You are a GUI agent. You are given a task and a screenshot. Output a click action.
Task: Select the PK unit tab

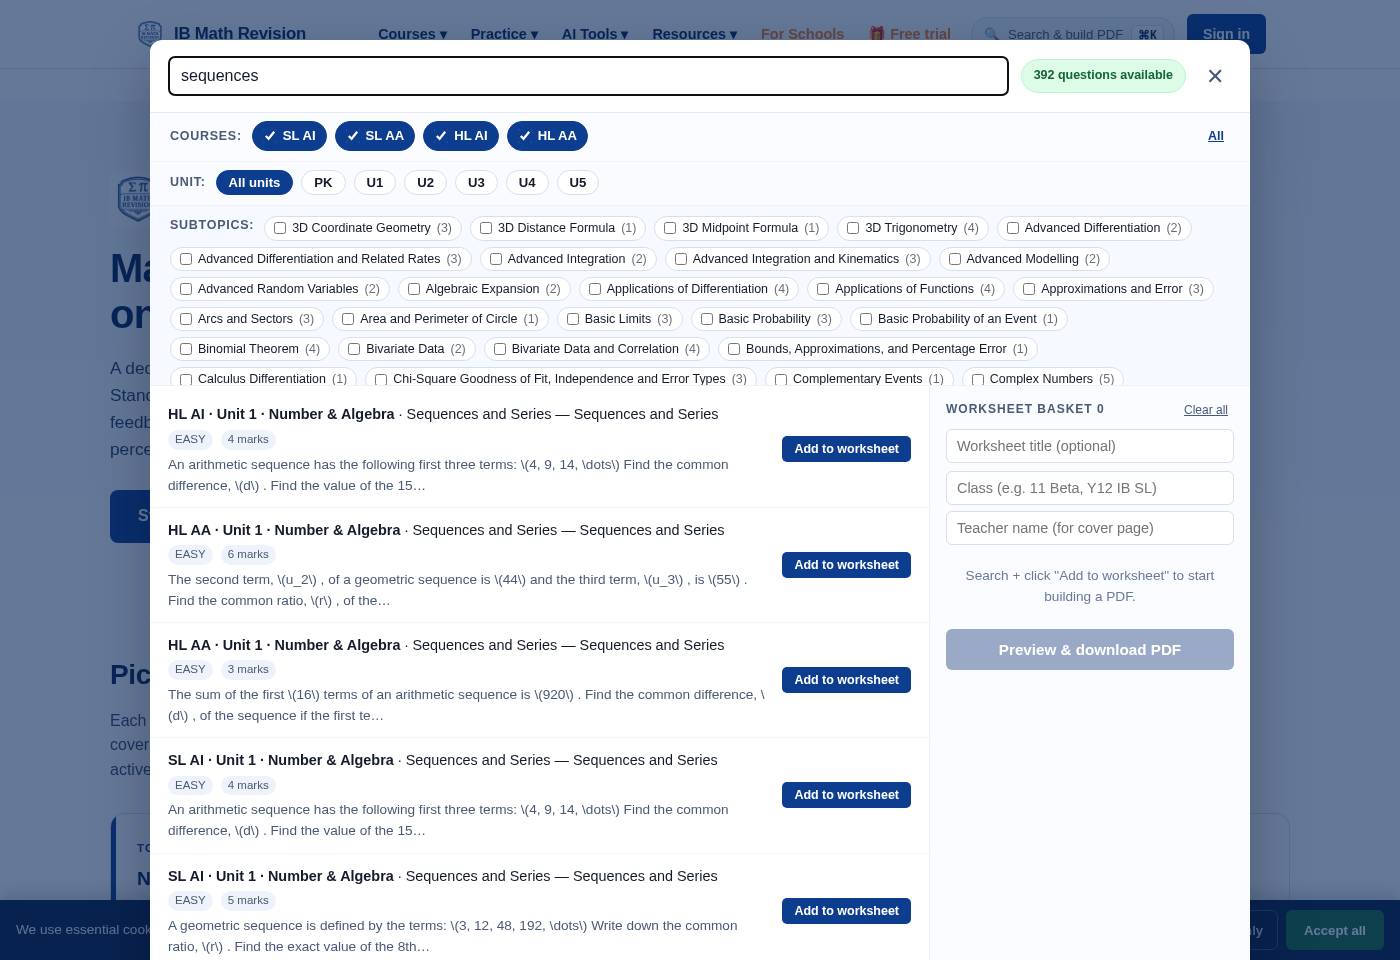pos(323,183)
